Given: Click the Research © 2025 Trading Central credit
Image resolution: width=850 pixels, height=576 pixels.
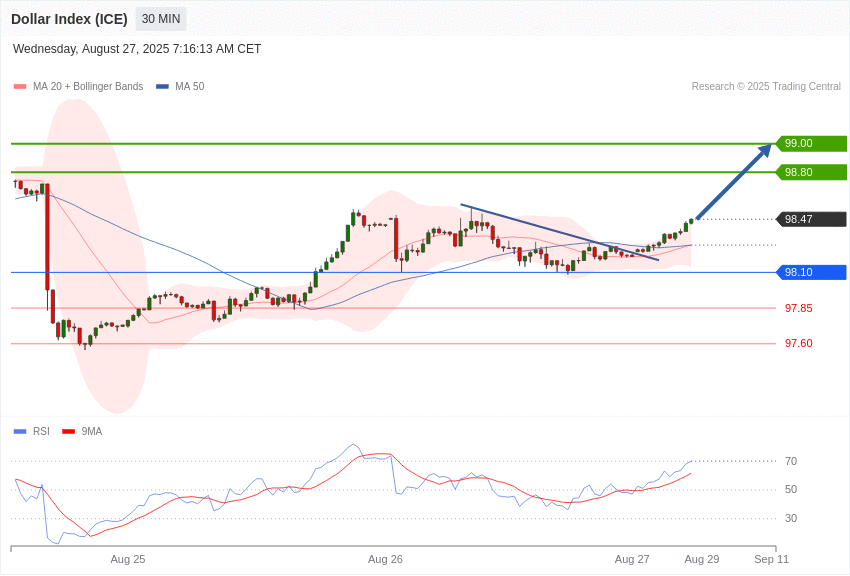Looking at the screenshot, I should (766, 87).
